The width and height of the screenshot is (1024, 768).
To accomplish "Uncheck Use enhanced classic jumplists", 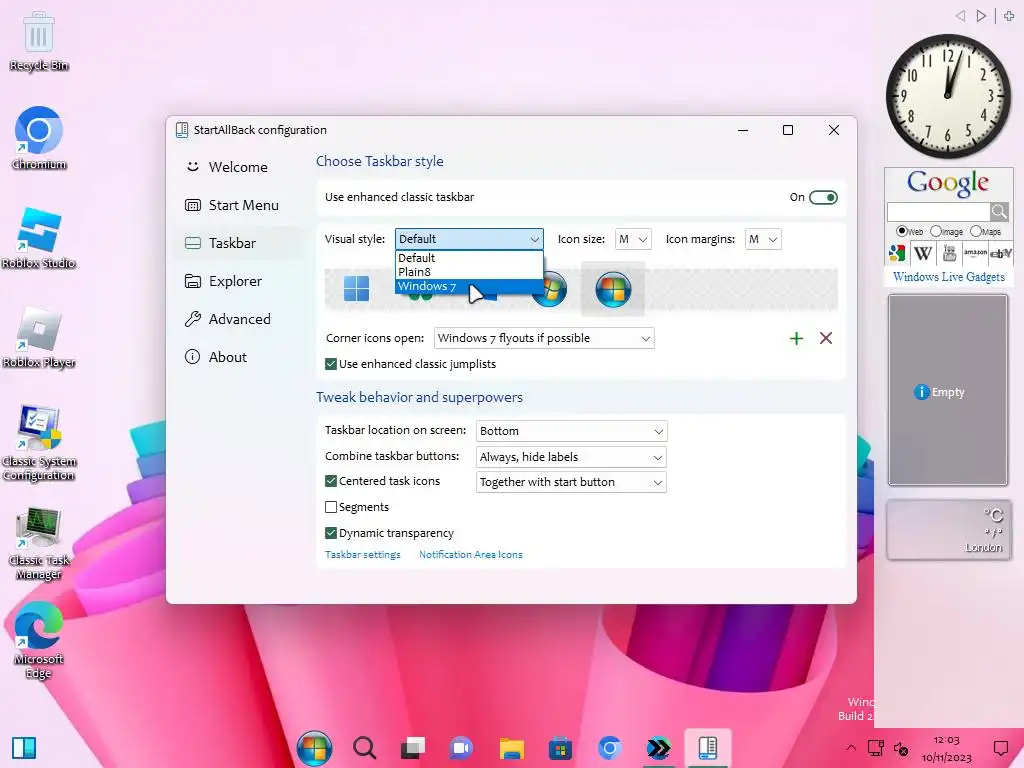I will point(331,364).
